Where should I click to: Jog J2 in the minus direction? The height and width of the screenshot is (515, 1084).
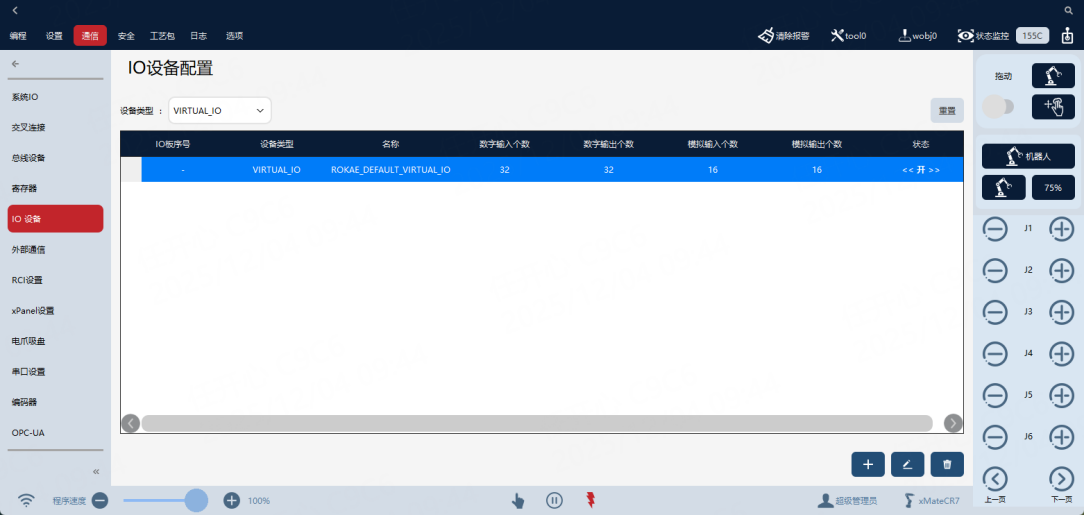coord(995,270)
